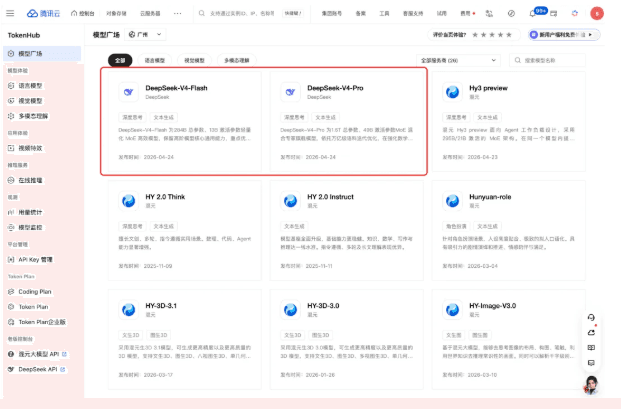This screenshot has width=621, height=409.
Task: Open the 全部服务商 provider dropdown
Action: point(458,60)
